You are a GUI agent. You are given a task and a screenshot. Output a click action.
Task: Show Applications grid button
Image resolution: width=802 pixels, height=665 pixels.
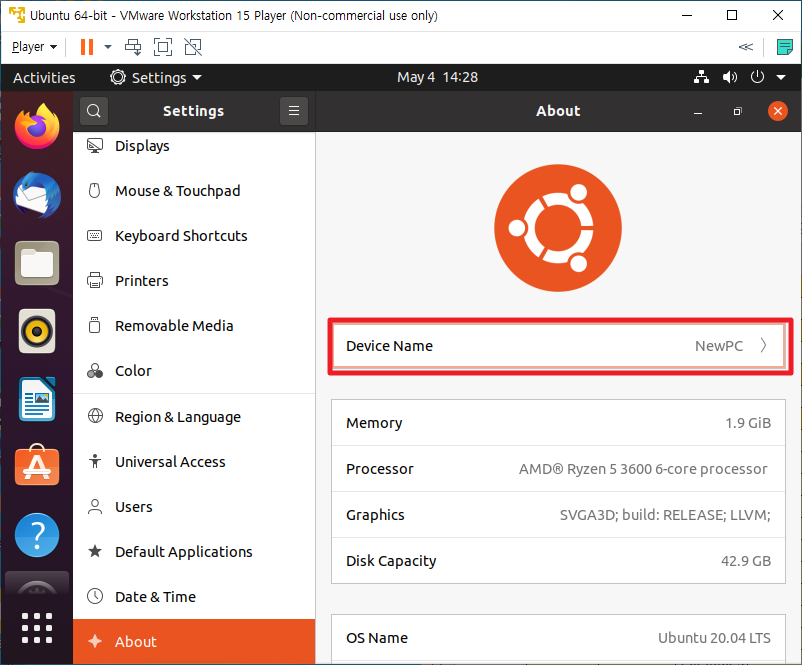click(37, 628)
